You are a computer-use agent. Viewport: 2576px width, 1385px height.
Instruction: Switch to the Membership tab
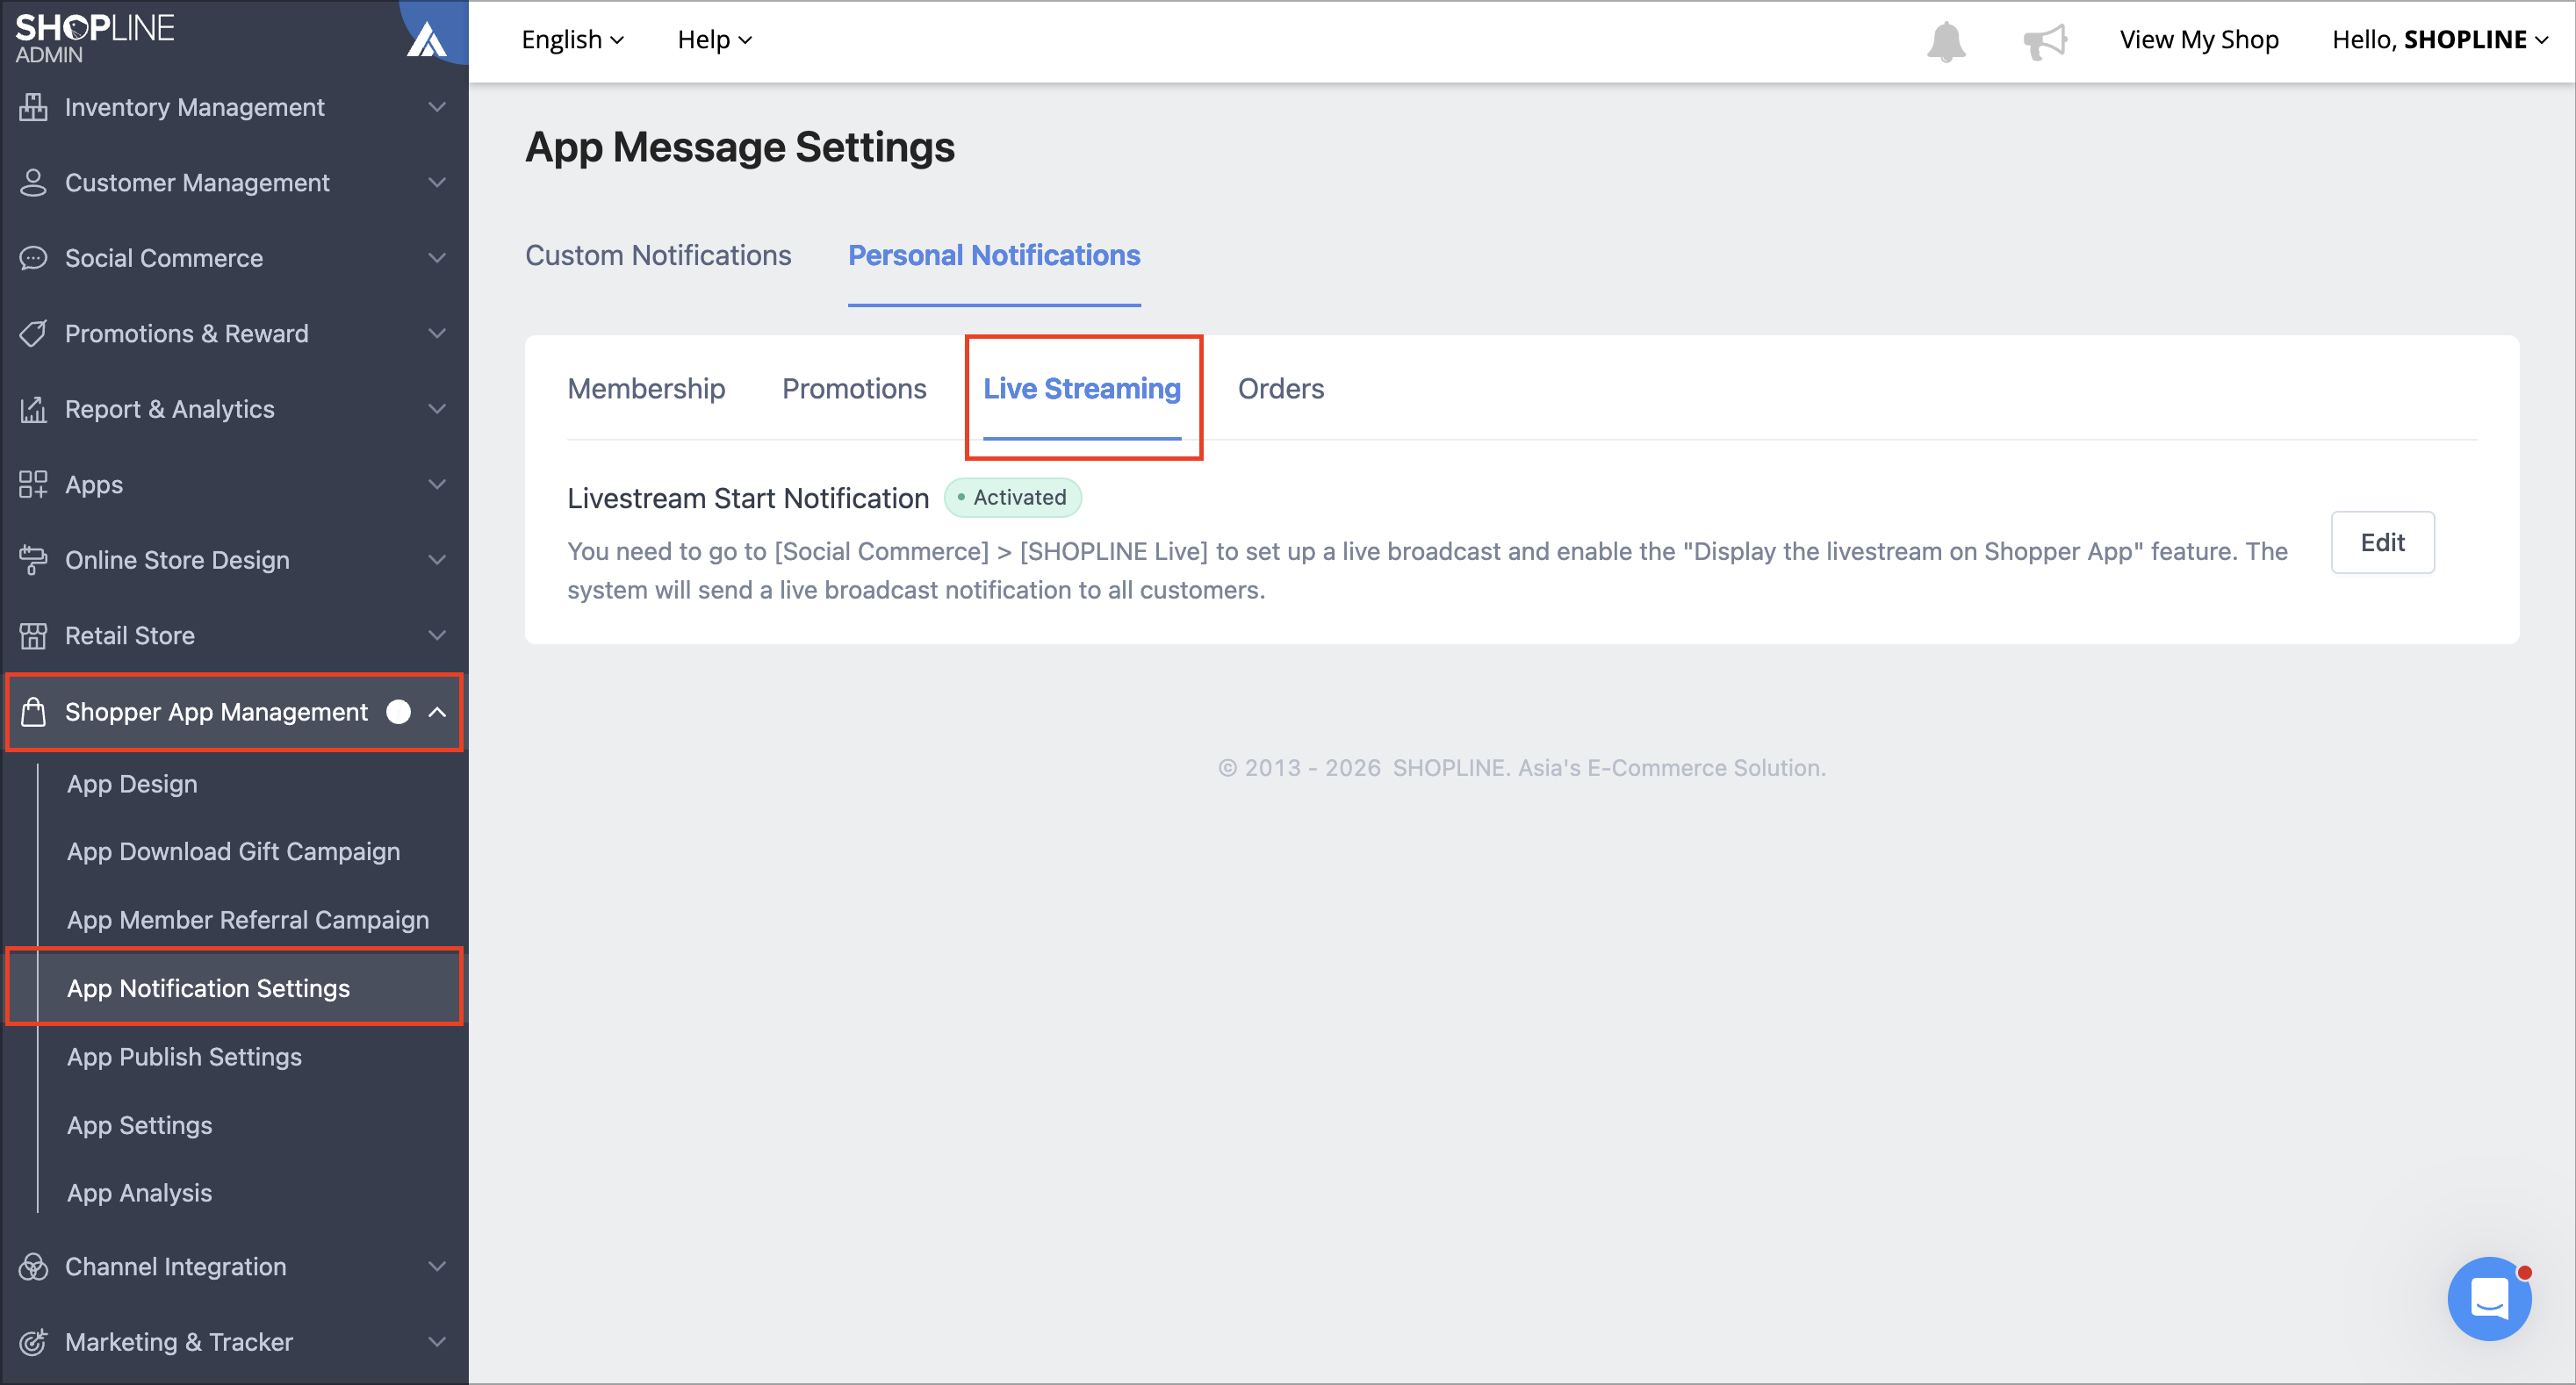pyautogui.click(x=646, y=389)
